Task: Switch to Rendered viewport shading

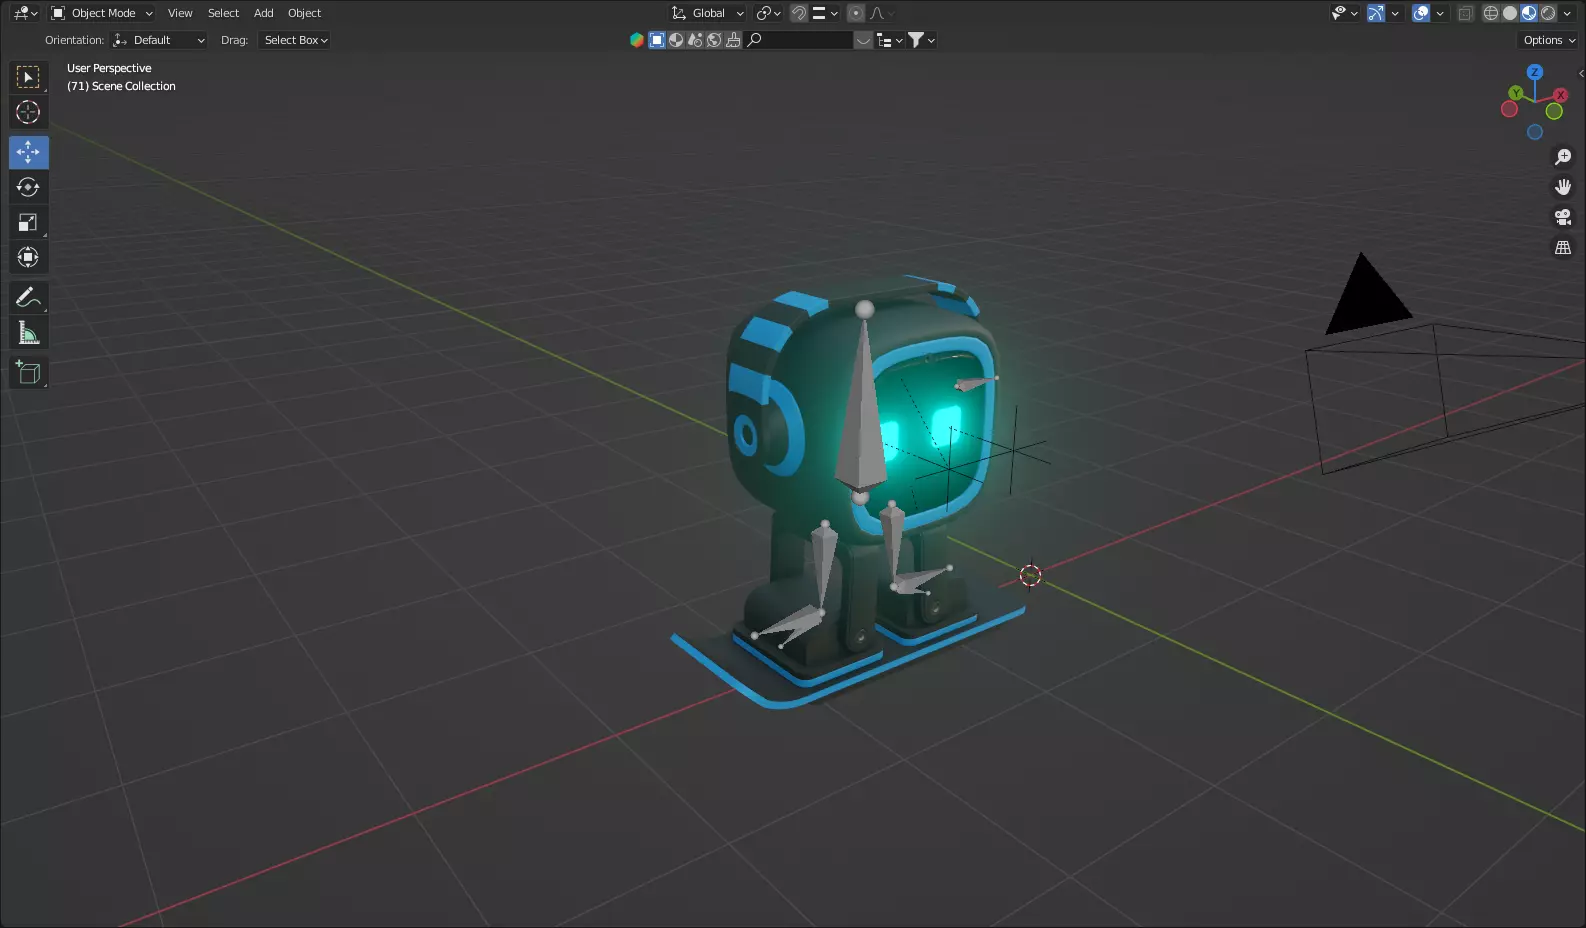Action: (1548, 13)
